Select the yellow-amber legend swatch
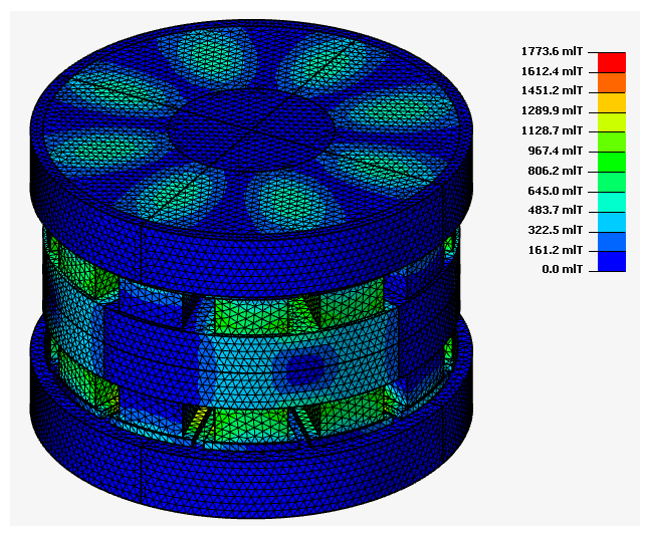 (x=611, y=101)
